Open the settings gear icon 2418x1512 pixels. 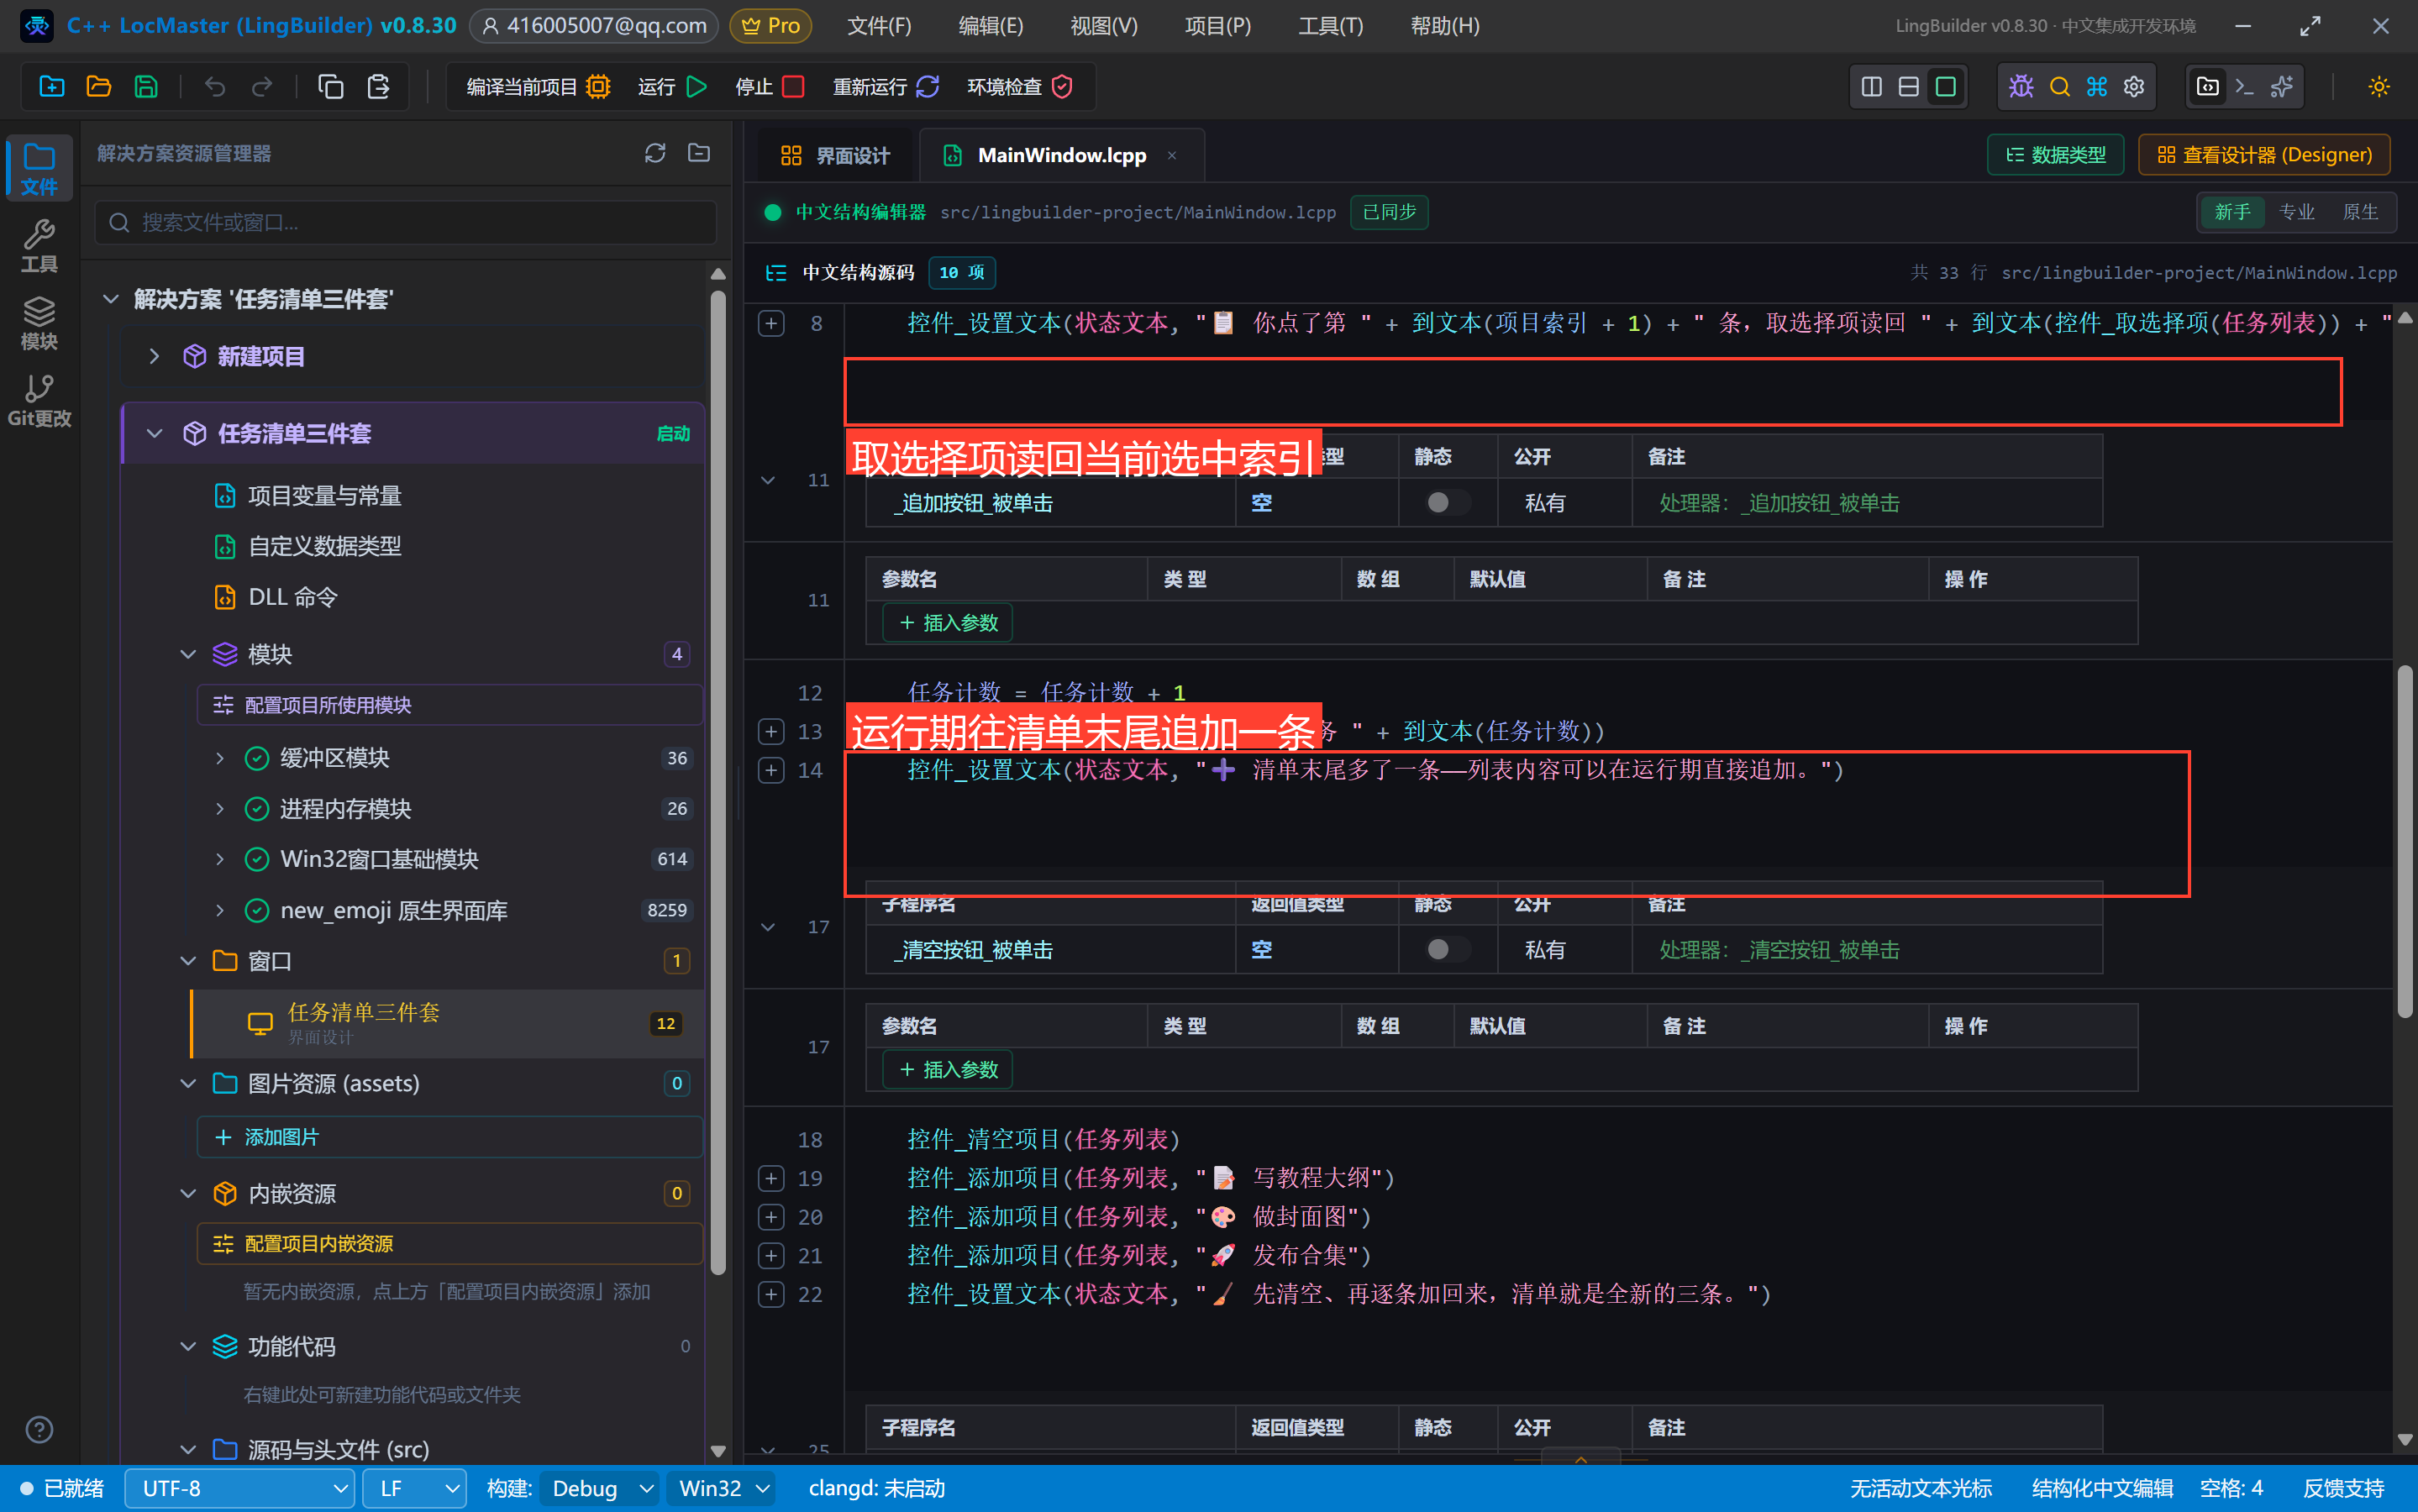[2134, 87]
